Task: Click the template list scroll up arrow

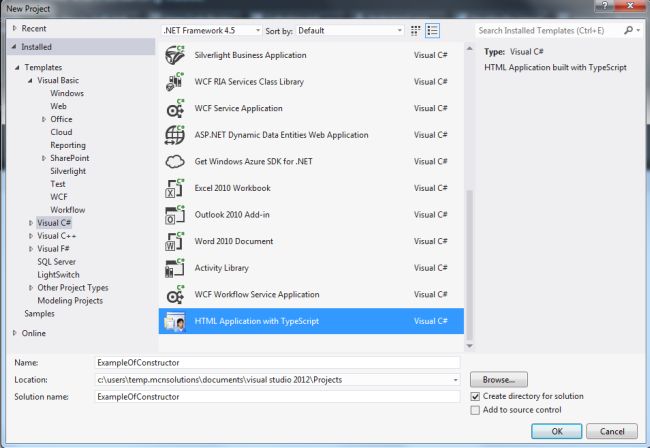Action: [469, 48]
